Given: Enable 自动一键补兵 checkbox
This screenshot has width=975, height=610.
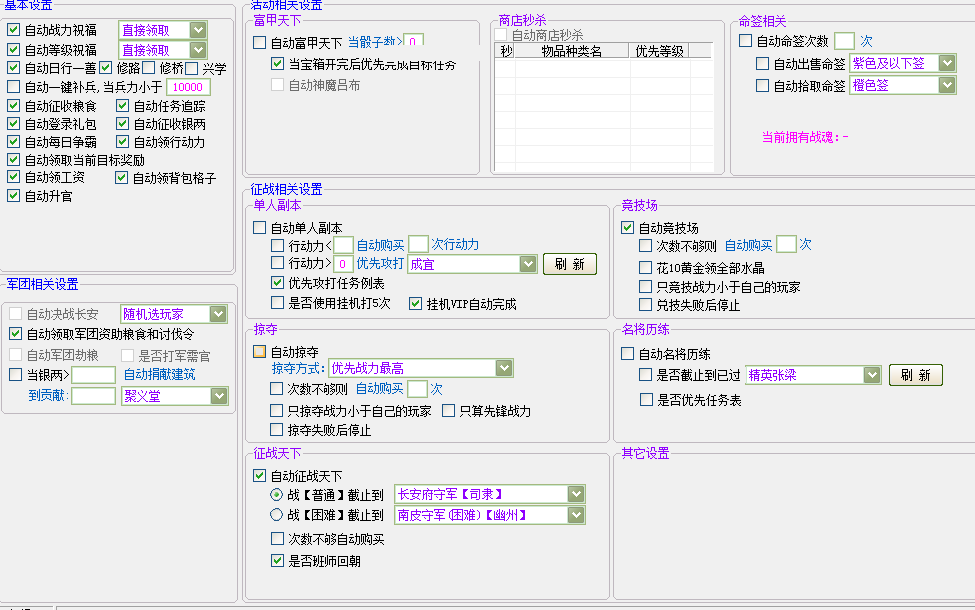Looking at the screenshot, I should click(x=14, y=86).
